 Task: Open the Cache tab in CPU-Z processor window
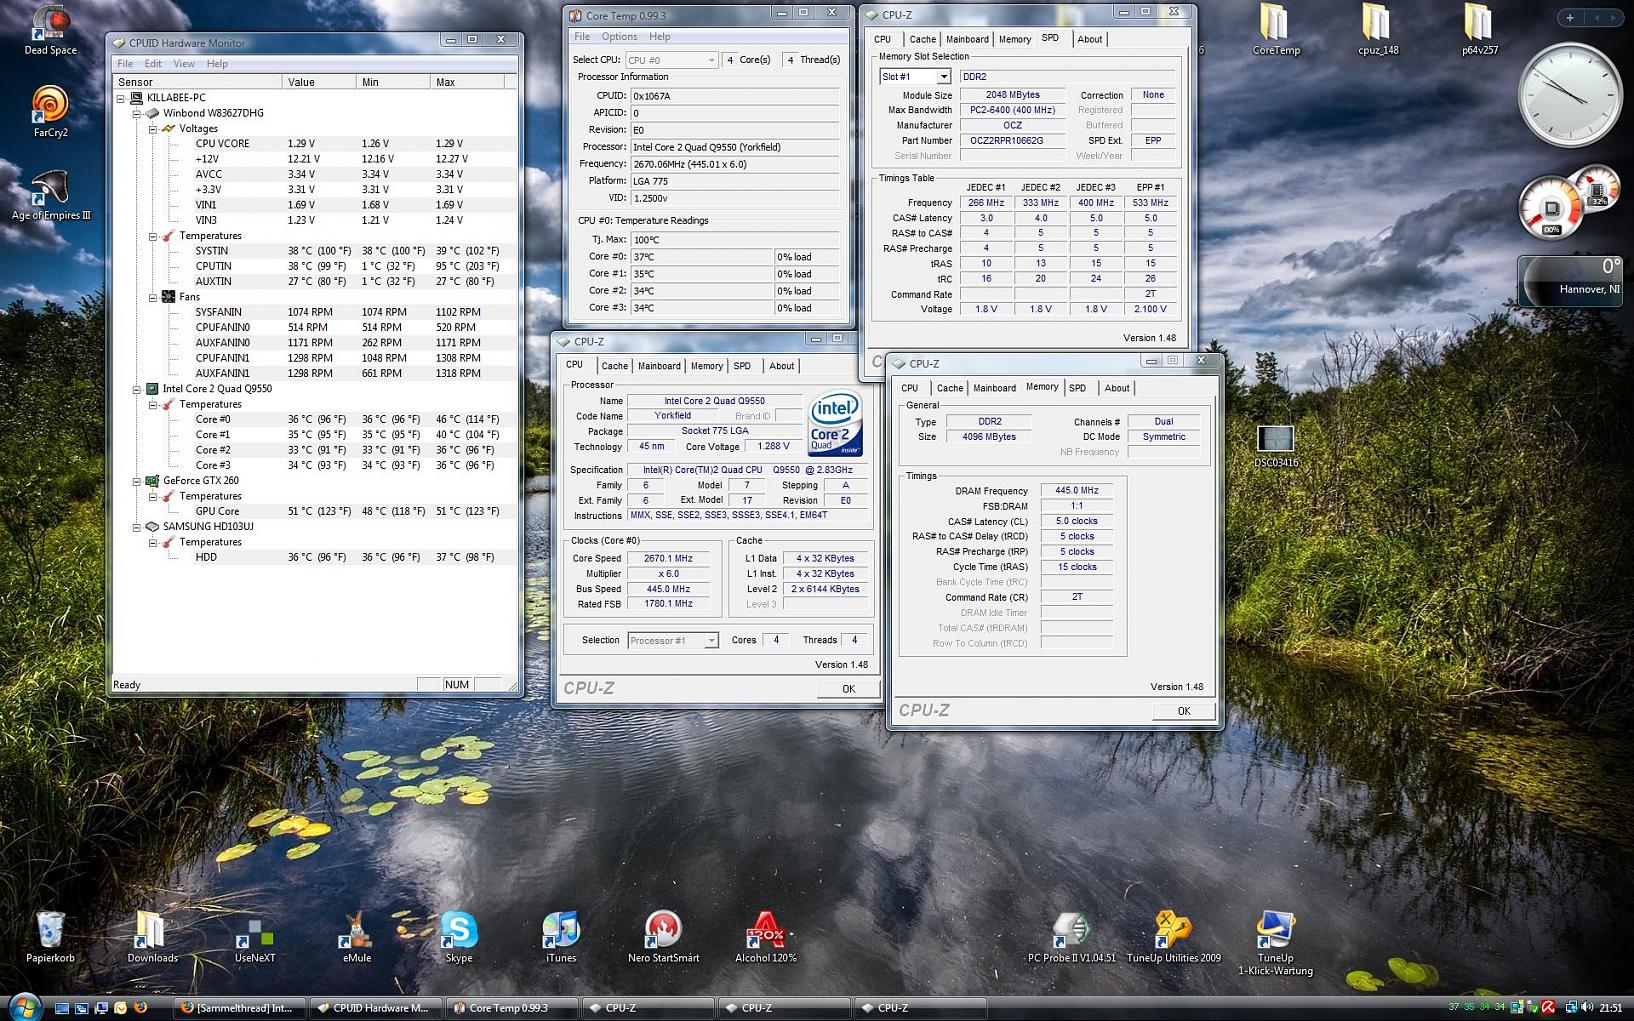(x=614, y=366)
